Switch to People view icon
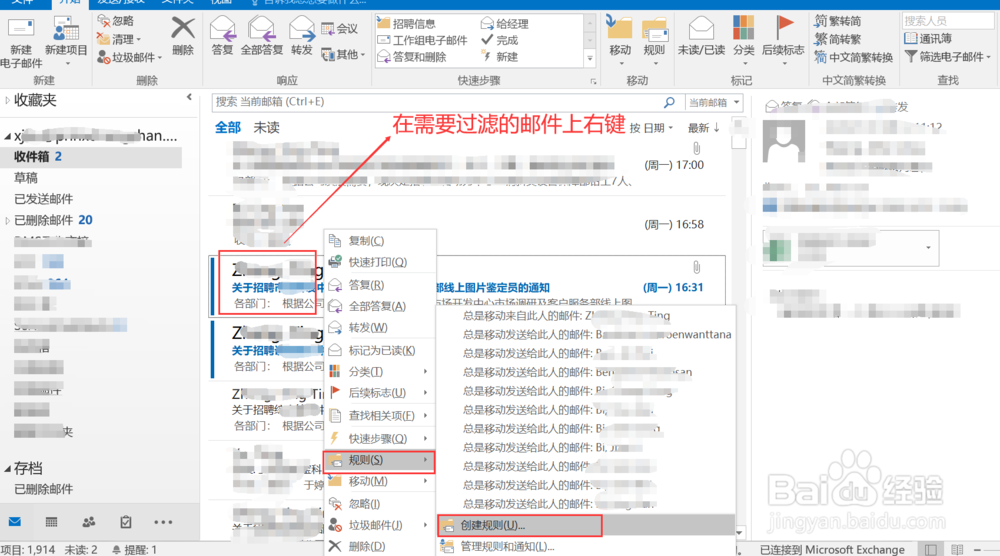The height and width of the screenshot is (556, 1000). [x=89, y=522]
